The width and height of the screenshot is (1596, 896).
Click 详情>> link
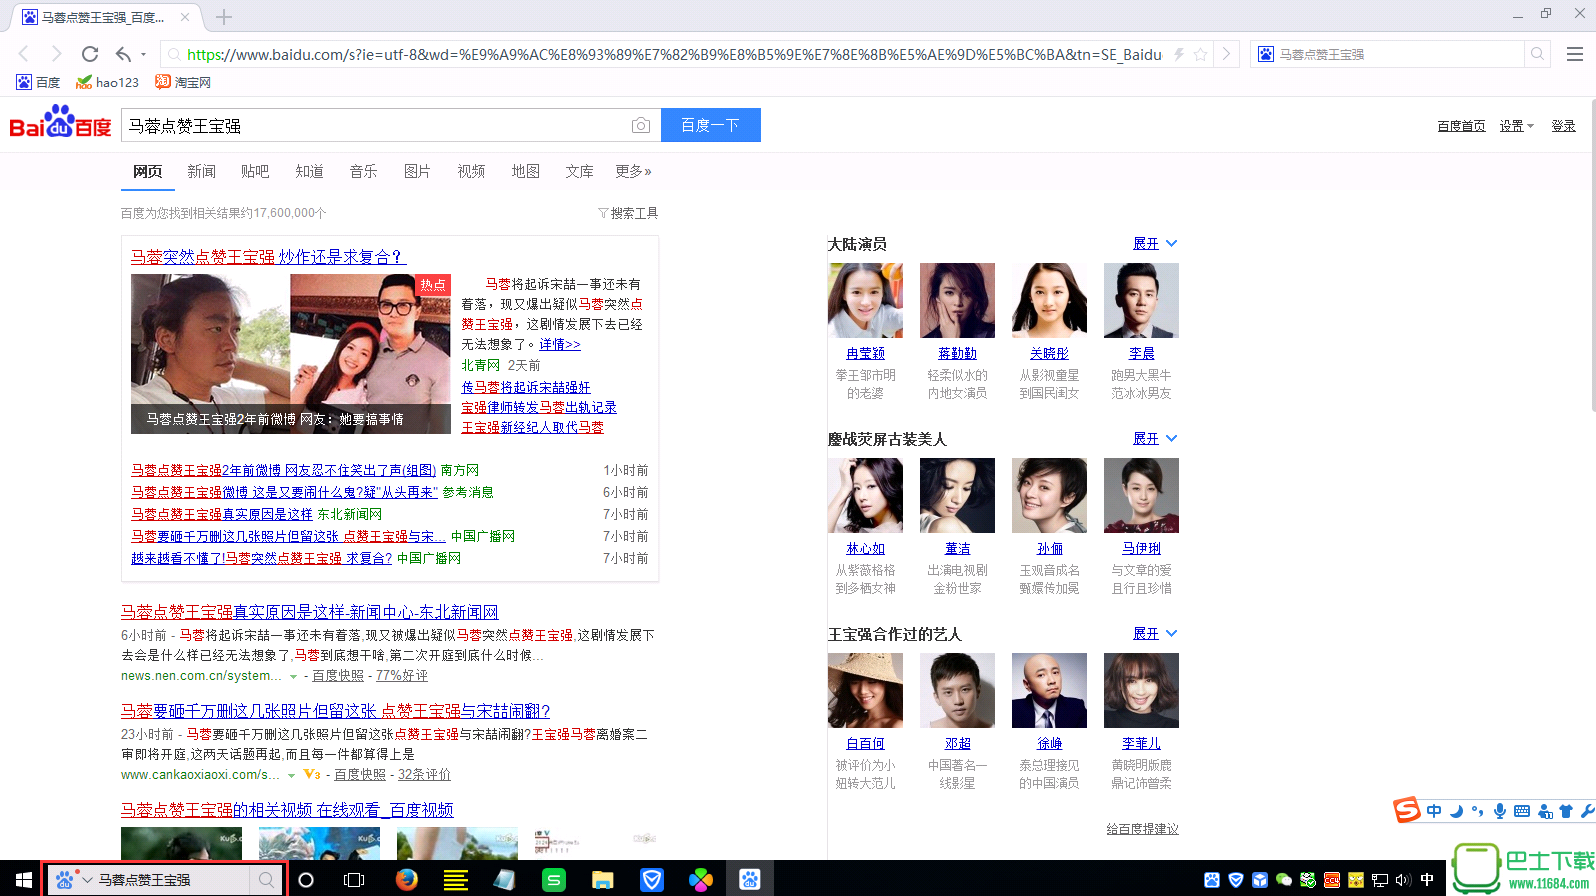tap(560, 344)
